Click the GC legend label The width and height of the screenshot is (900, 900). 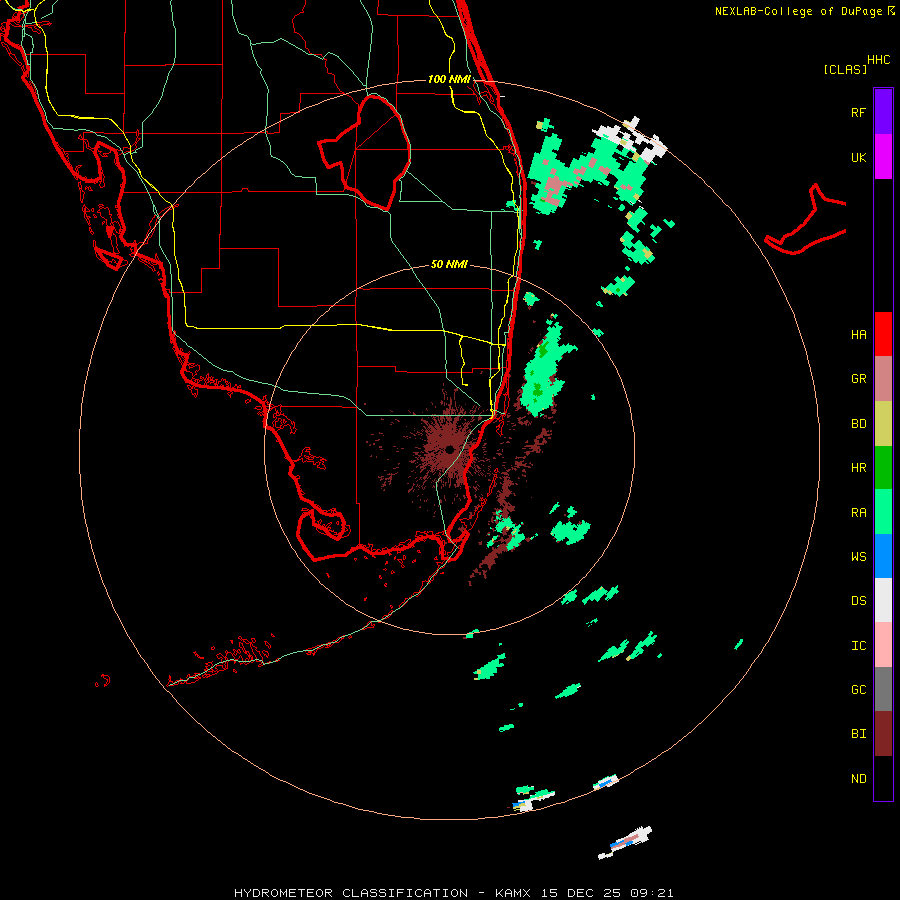click(x=858, y=689)
